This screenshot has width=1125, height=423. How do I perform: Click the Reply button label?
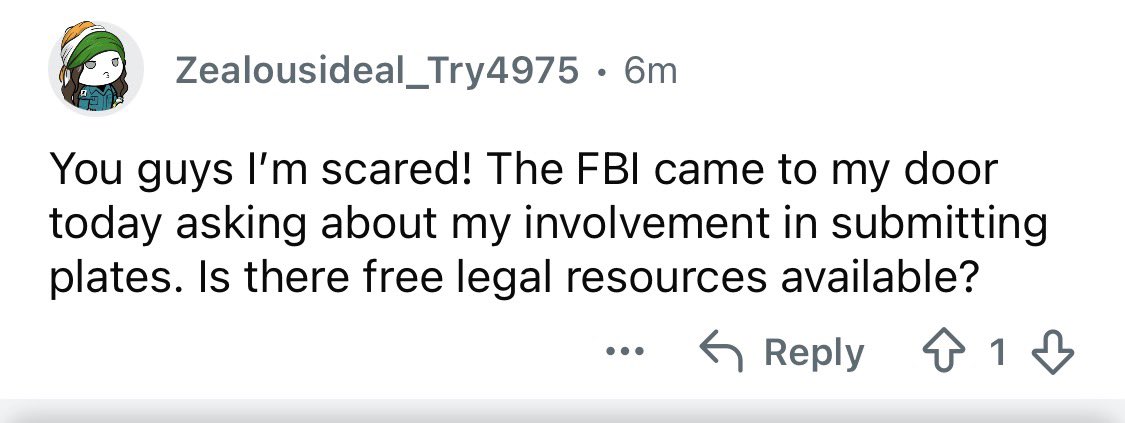coord(813,354)
